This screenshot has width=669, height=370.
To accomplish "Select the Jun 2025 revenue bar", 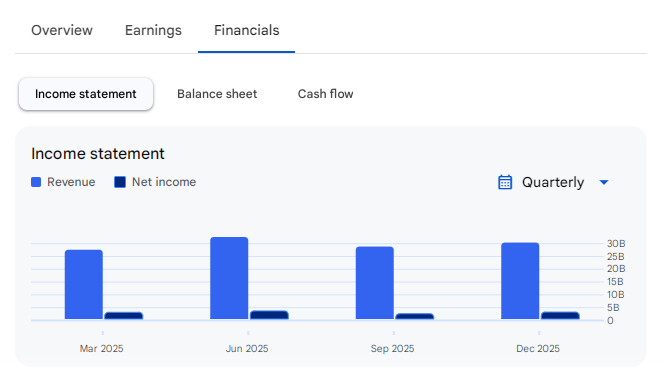I will point(229,278).
